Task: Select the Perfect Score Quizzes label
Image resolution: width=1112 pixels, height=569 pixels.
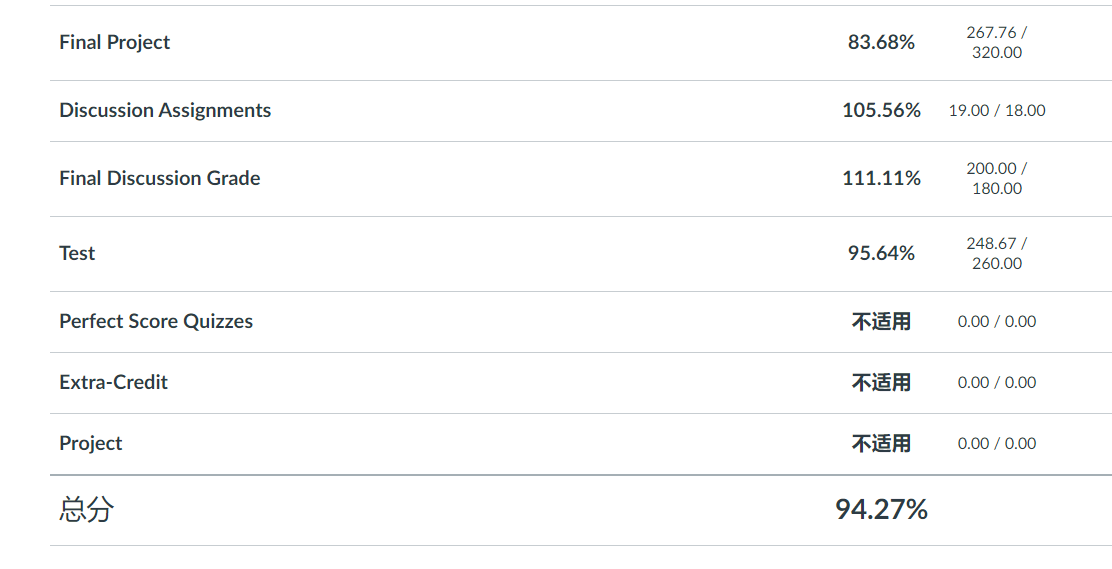Action: click(x=156, y=321)
